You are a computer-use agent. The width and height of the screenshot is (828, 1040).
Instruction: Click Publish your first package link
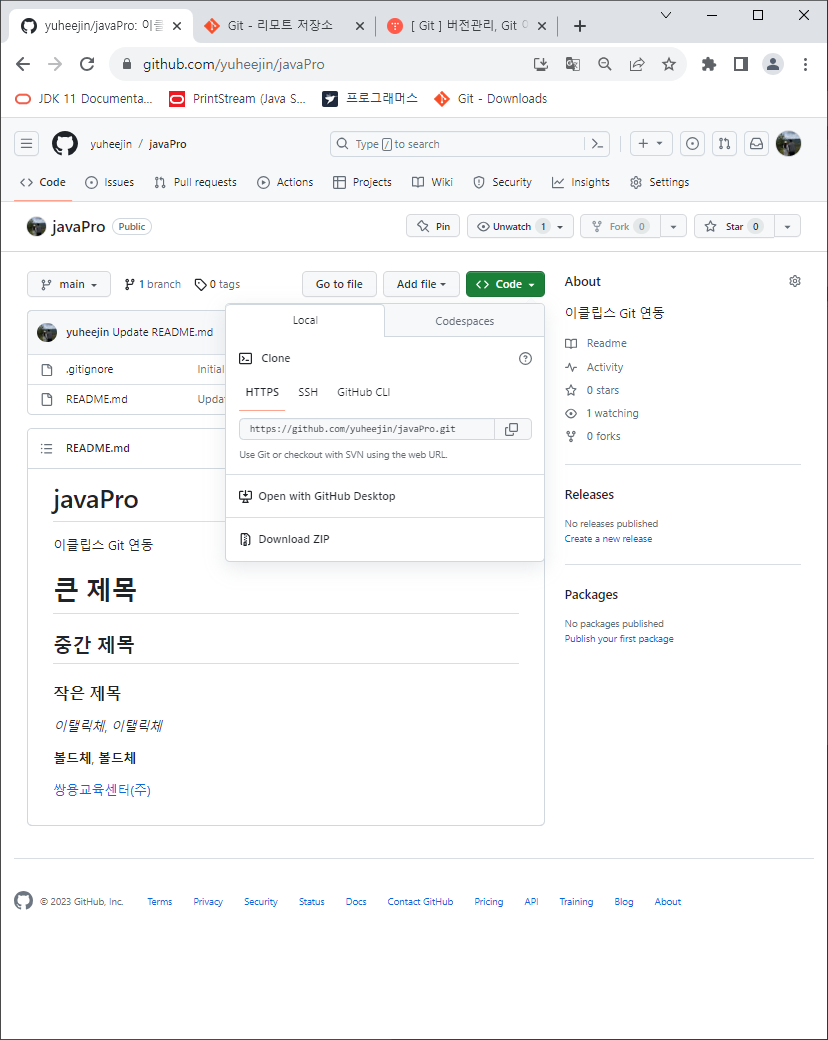click(619, 639)
